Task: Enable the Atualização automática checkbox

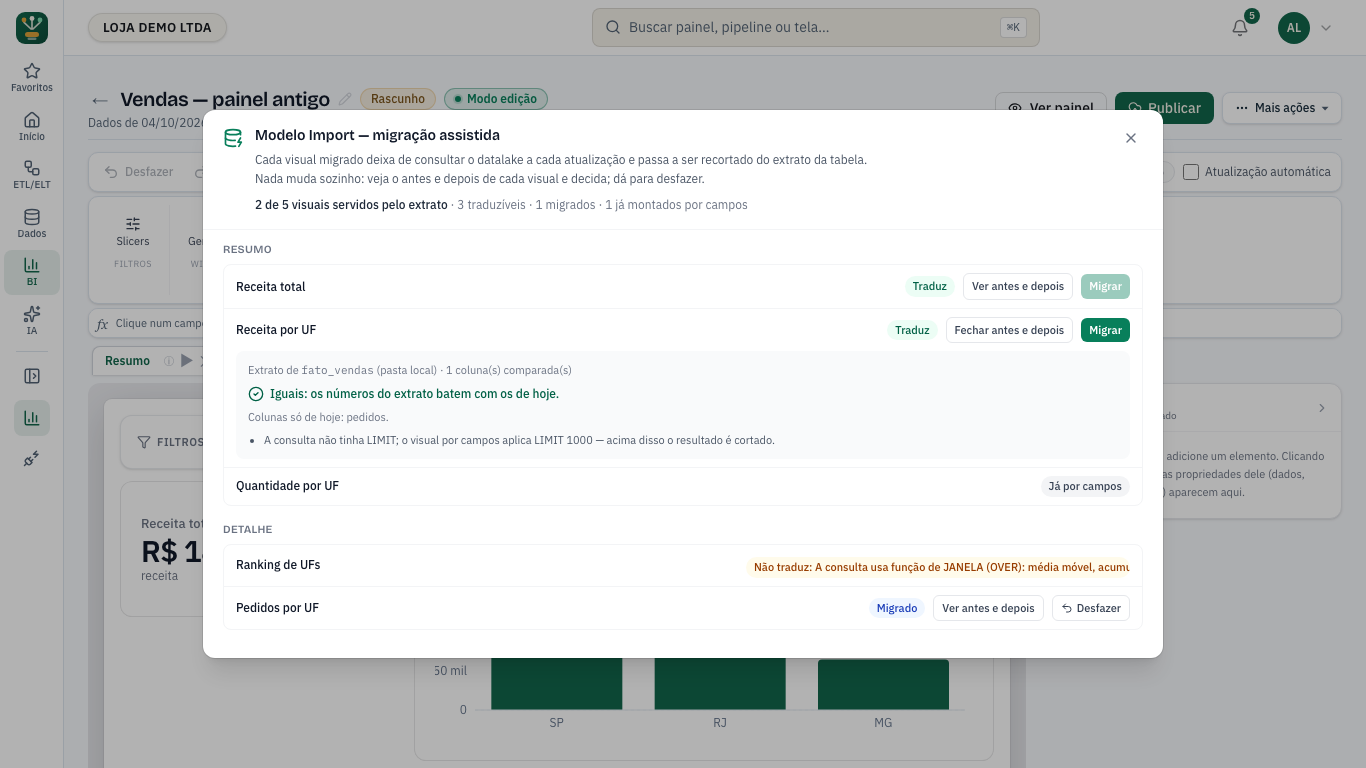Action: coord(1191,172)
